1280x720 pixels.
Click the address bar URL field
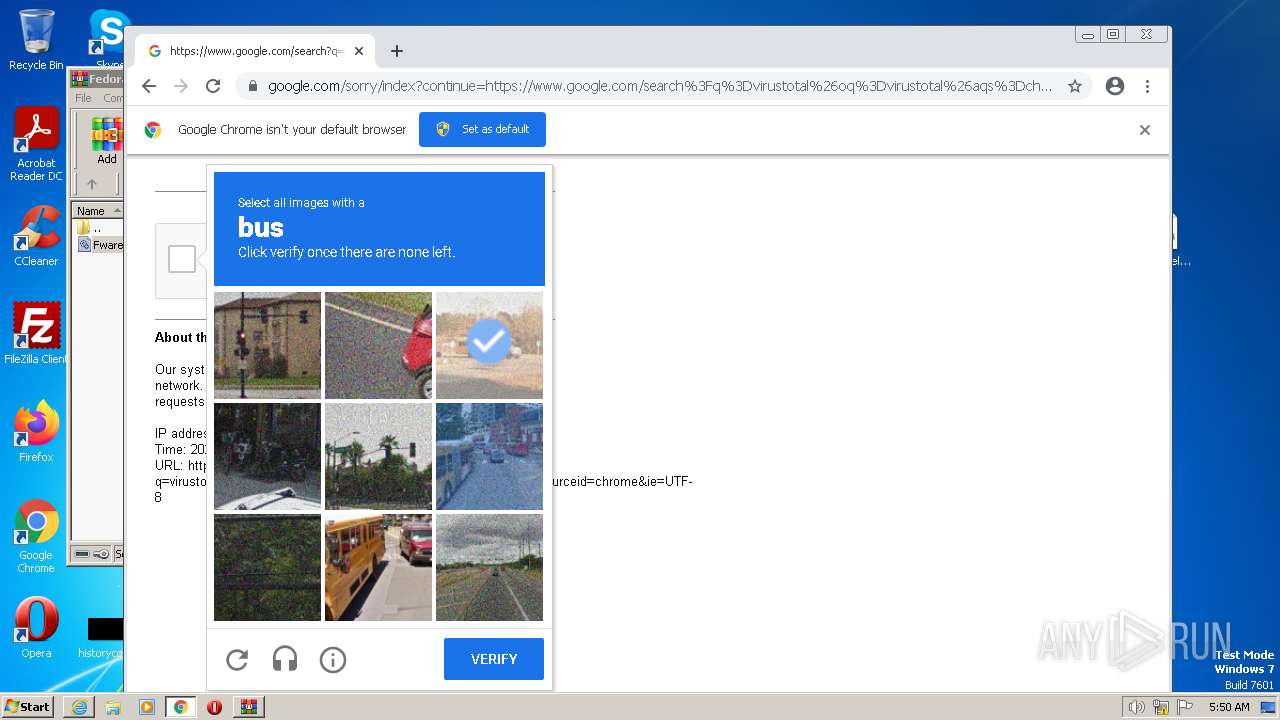click(x=660, y=86)
